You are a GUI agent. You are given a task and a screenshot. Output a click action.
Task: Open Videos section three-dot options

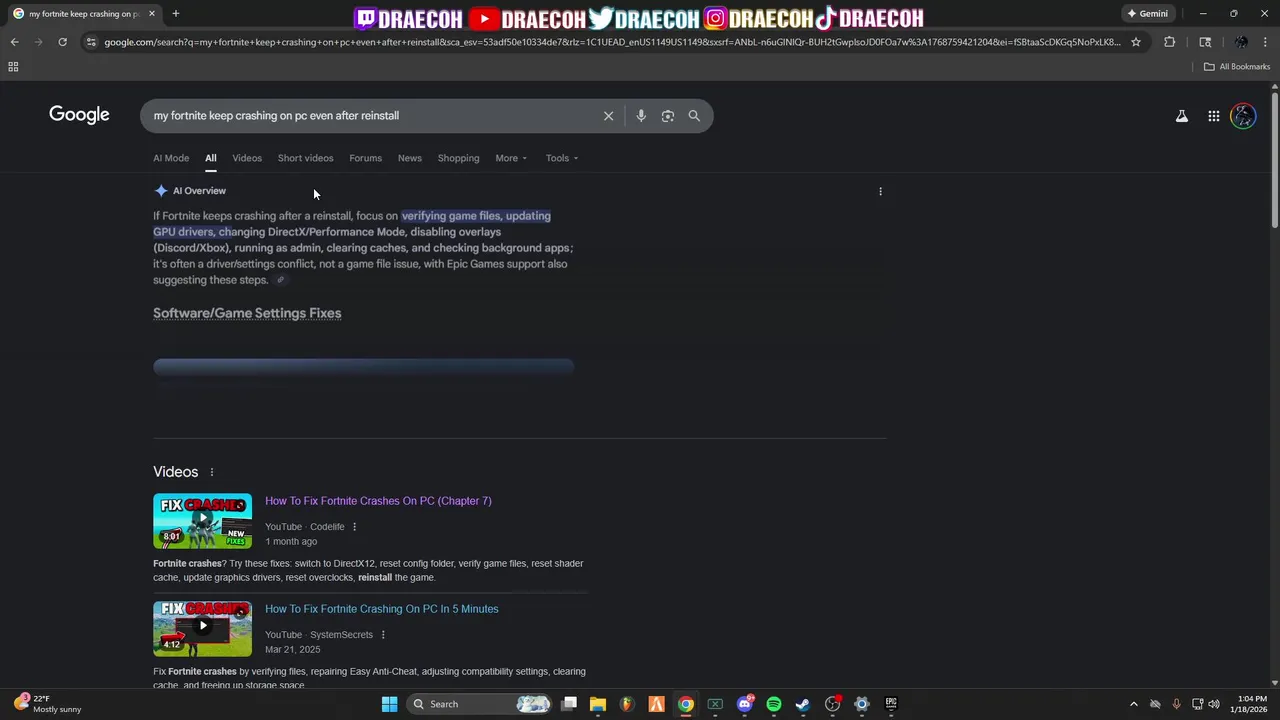[211, 472]
